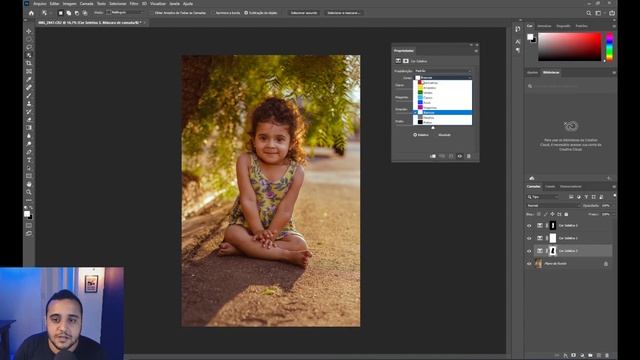This screenshot has height=360, width=640.
Task: Select the Eyedropper tool
Action: [29, 80]
